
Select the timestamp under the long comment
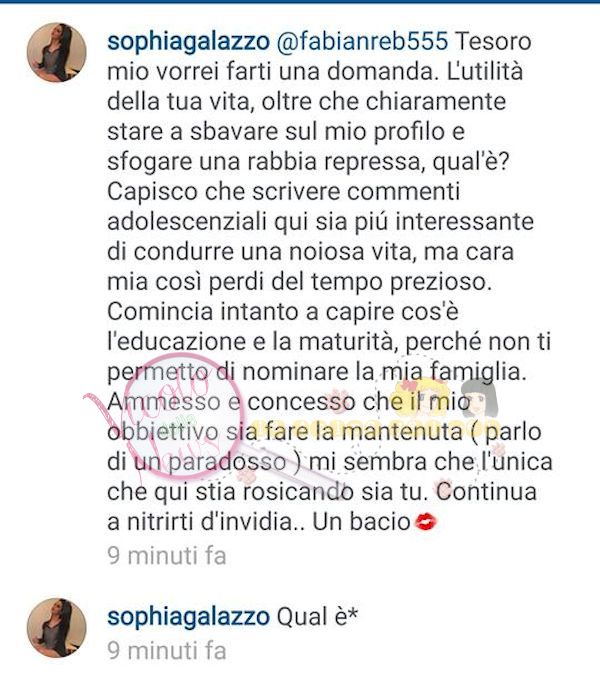coord(167,555)
